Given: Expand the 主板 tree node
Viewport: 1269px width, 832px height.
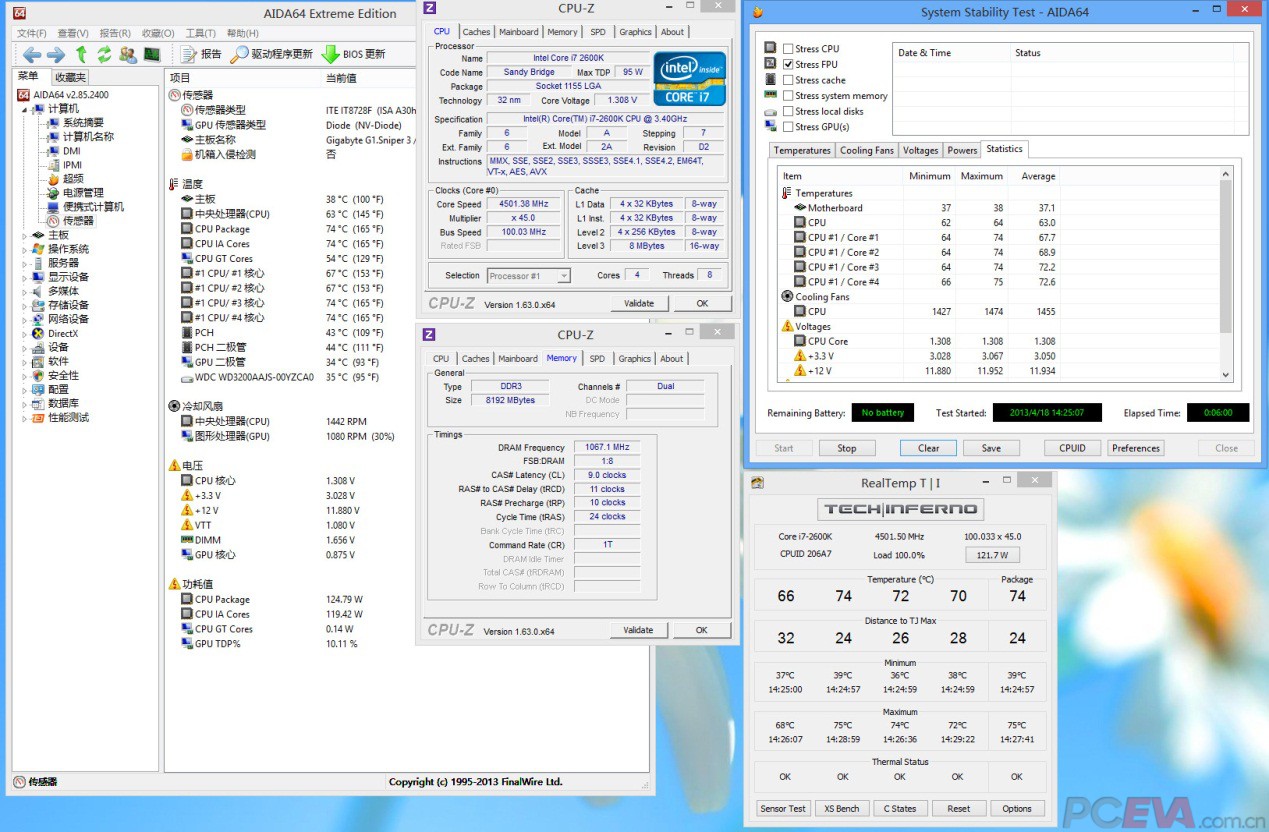Looking at the screenshot, I should coord(25,235).
